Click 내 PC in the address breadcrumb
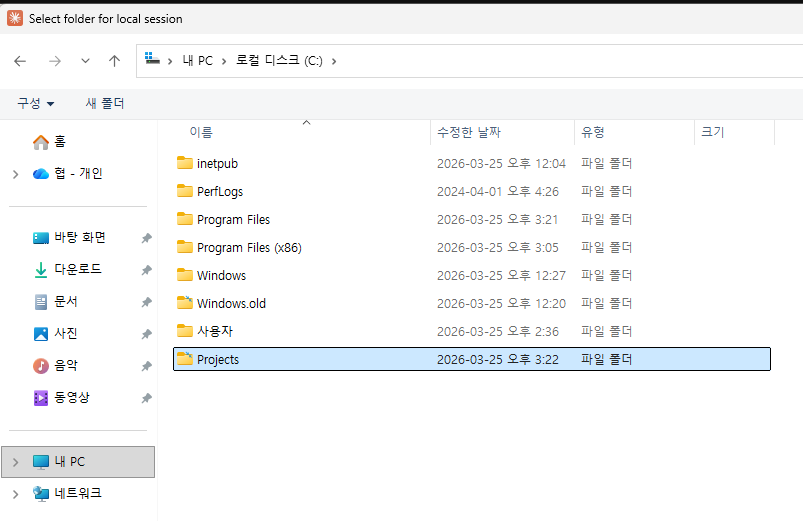 click(x=197, y=61)
